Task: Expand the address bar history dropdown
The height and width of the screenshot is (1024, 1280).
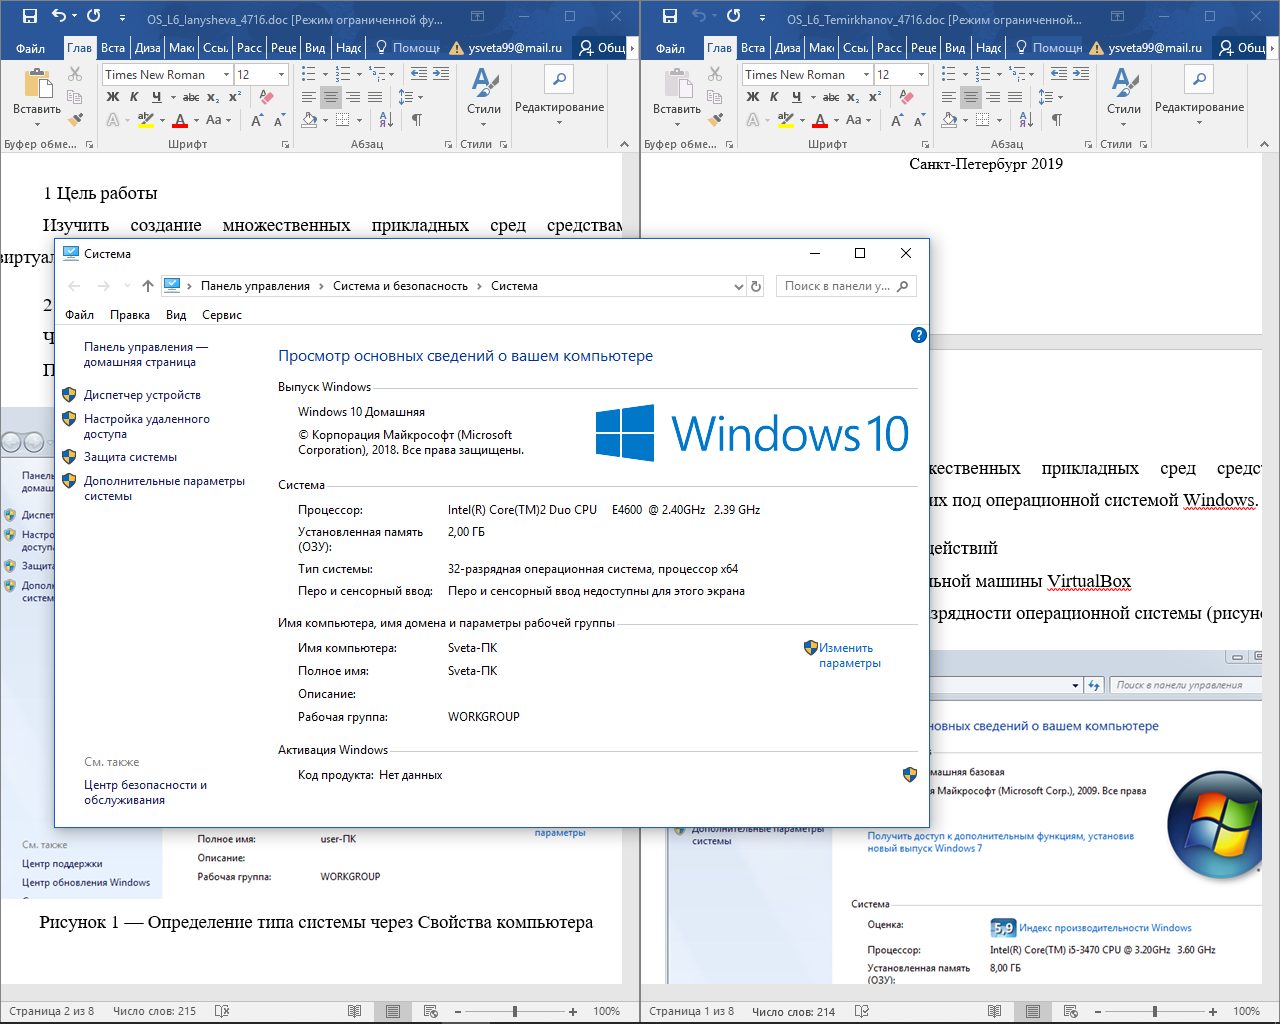Action: click(x=738, y=286)
